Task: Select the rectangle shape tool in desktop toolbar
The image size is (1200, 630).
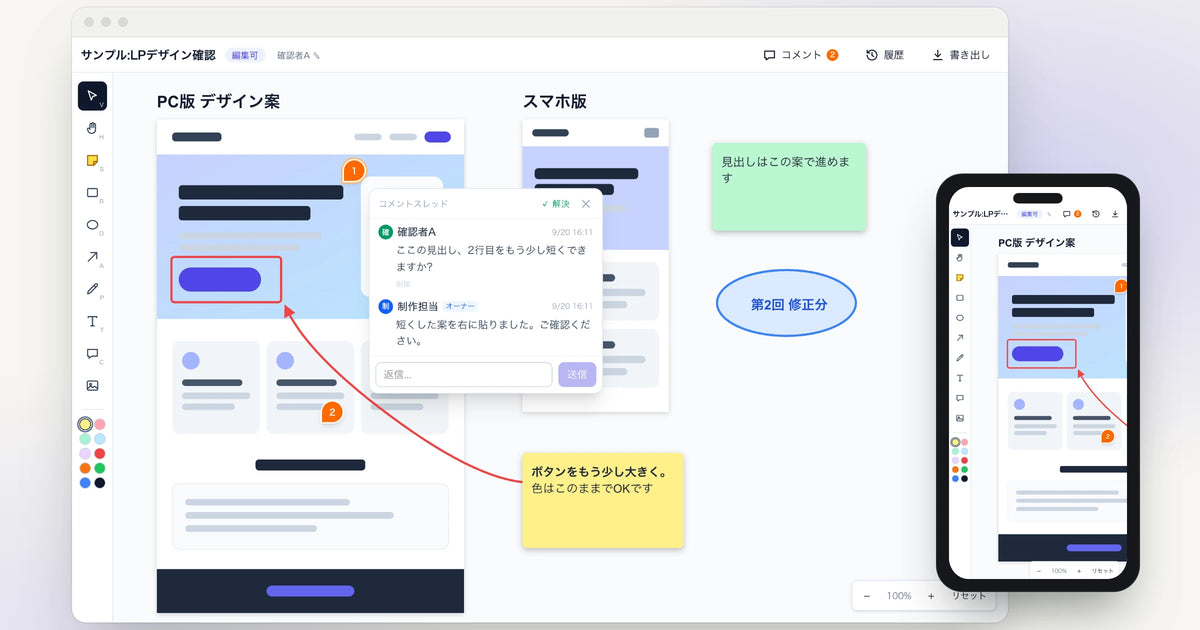Action: (92, 192)
